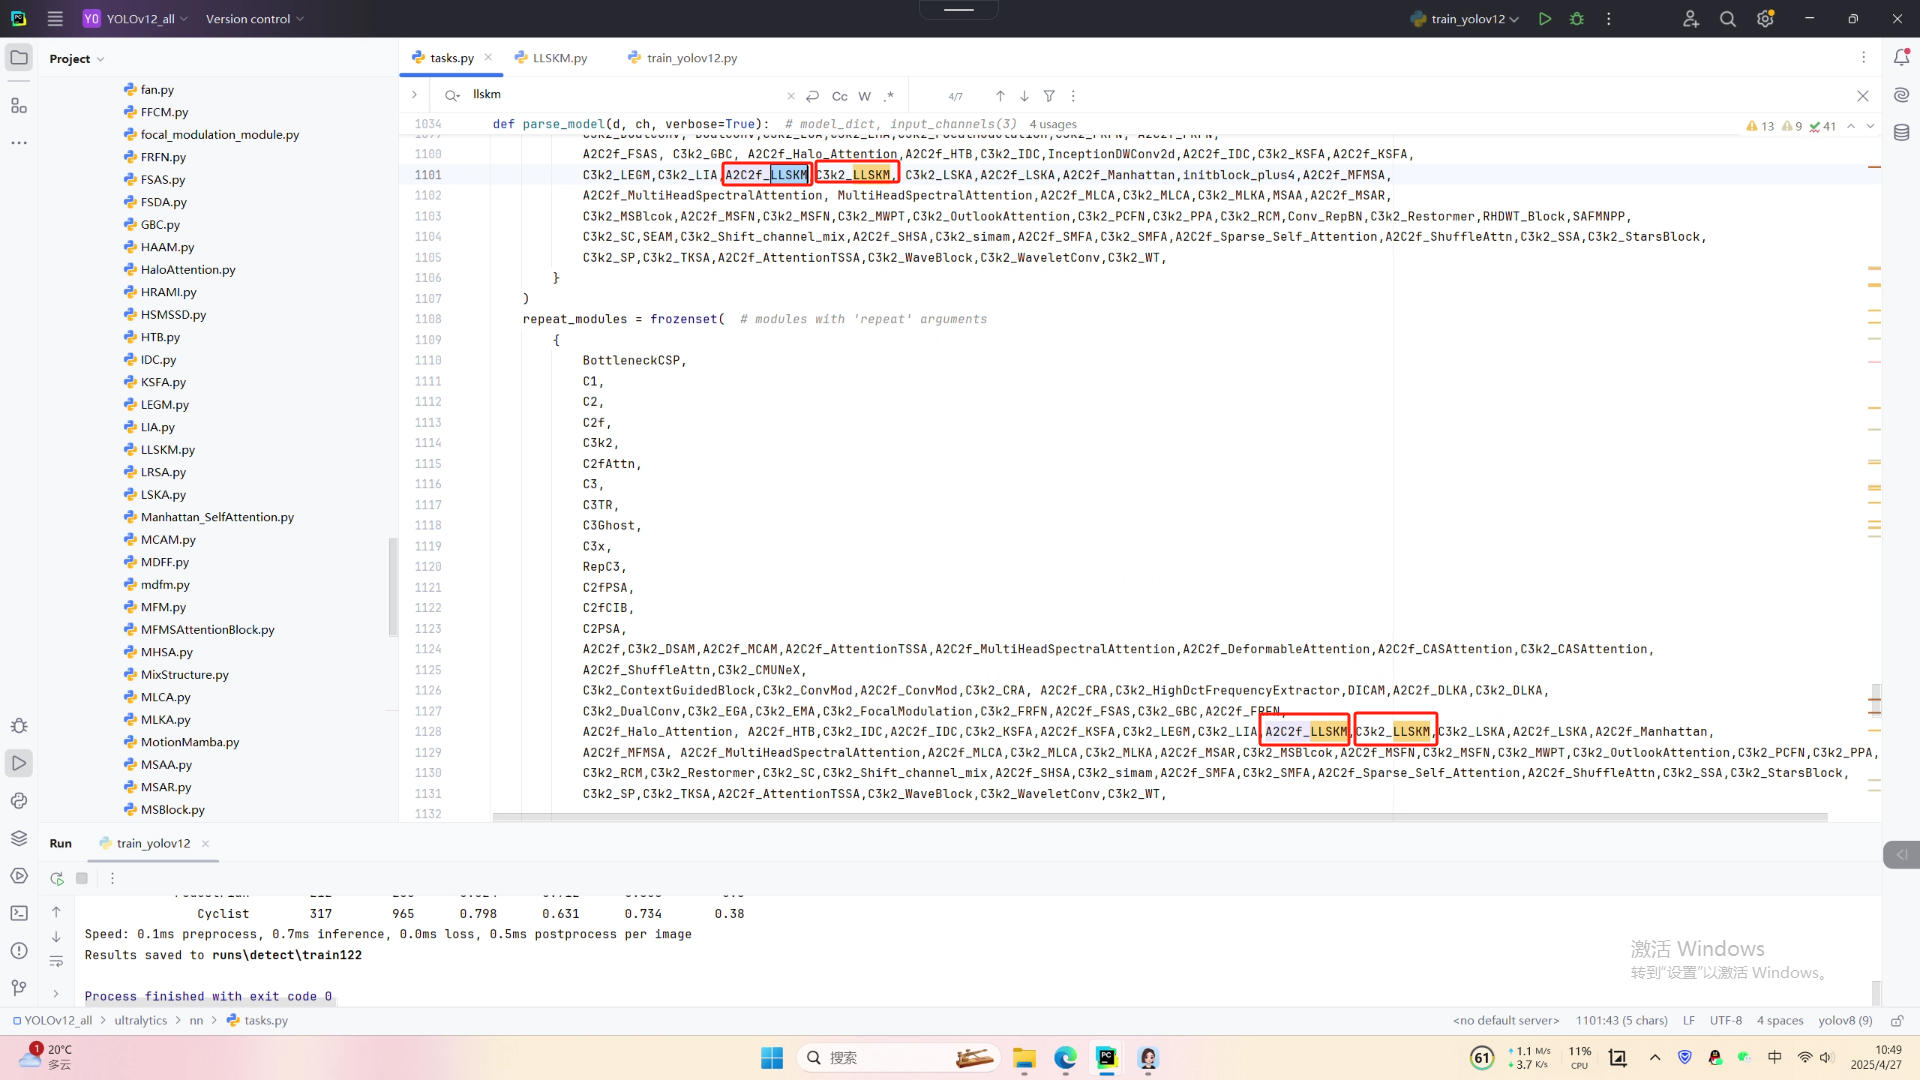1920x1080 pixels.
Task: Toggle whole Words search option
Action: pyautogui.click(x=864, y=96)
